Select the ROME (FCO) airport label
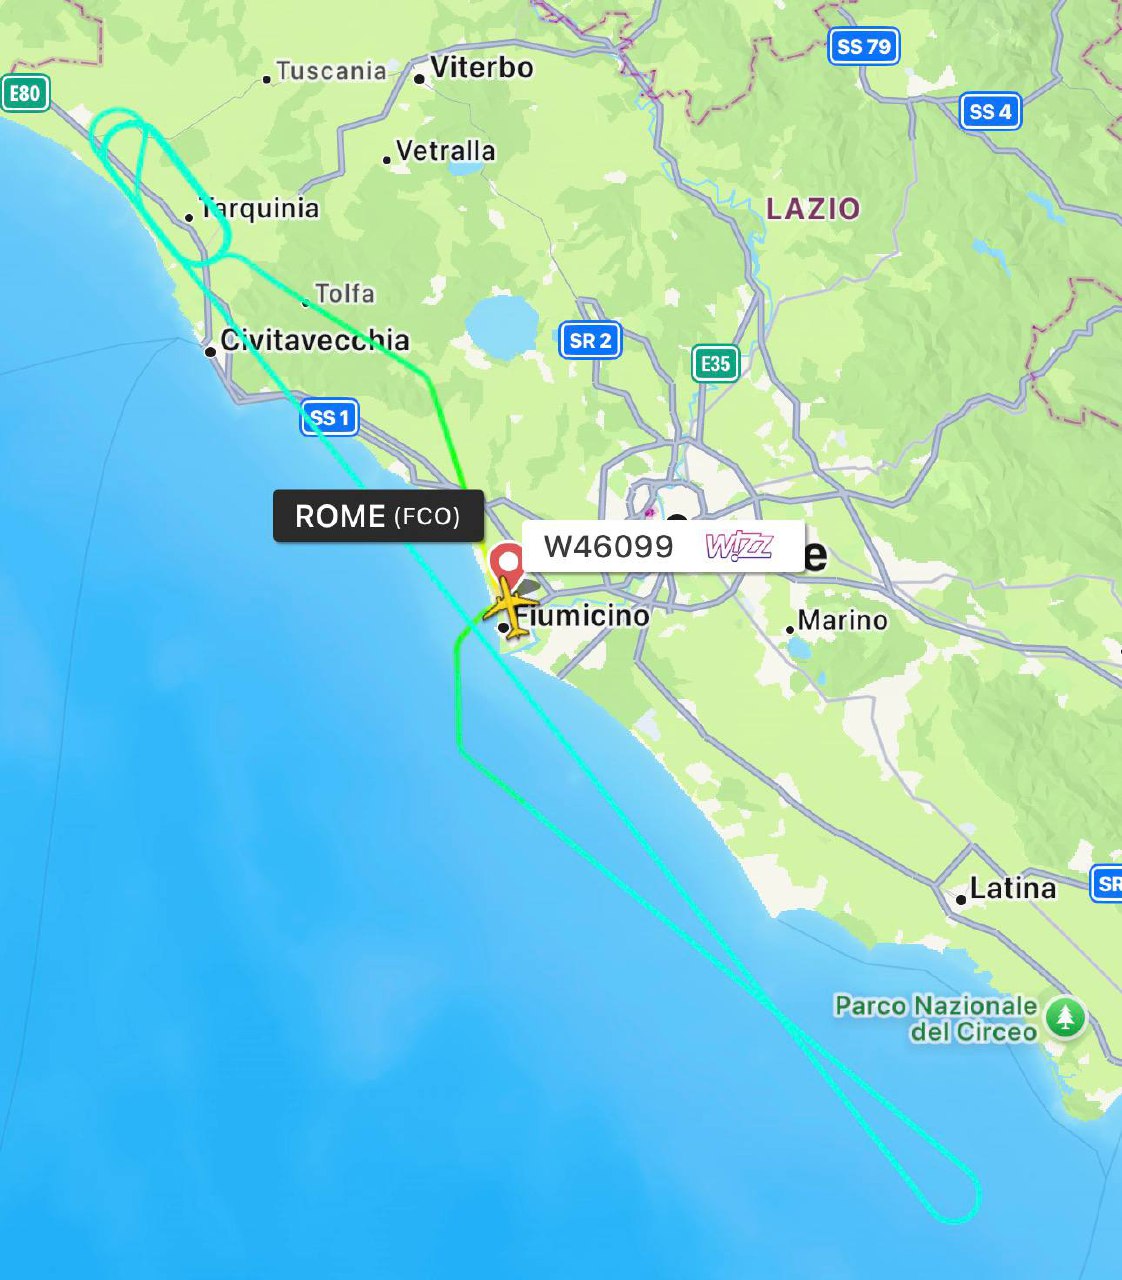1122x1280 pixels. (x=378, y=516)
